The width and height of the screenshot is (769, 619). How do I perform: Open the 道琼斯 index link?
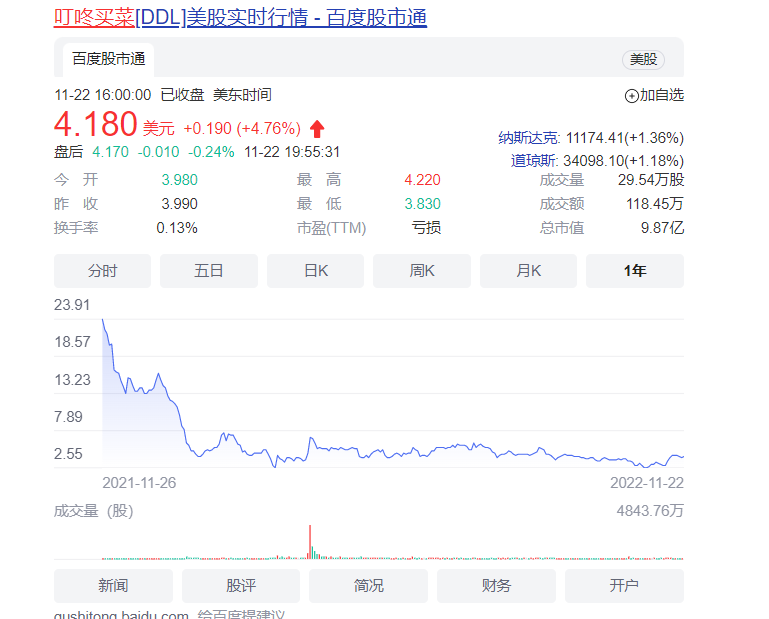[533, 161]
